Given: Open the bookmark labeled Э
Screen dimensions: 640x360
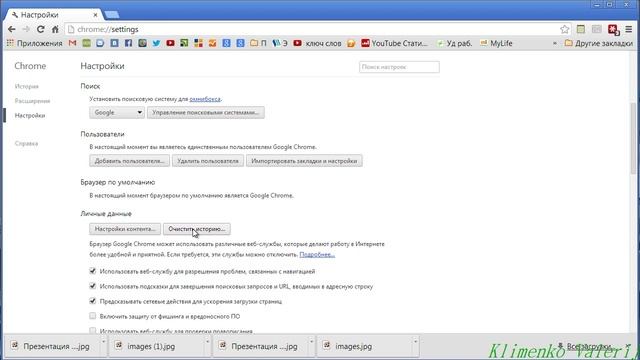Looking at the screenshot, I should coord(280,43).
